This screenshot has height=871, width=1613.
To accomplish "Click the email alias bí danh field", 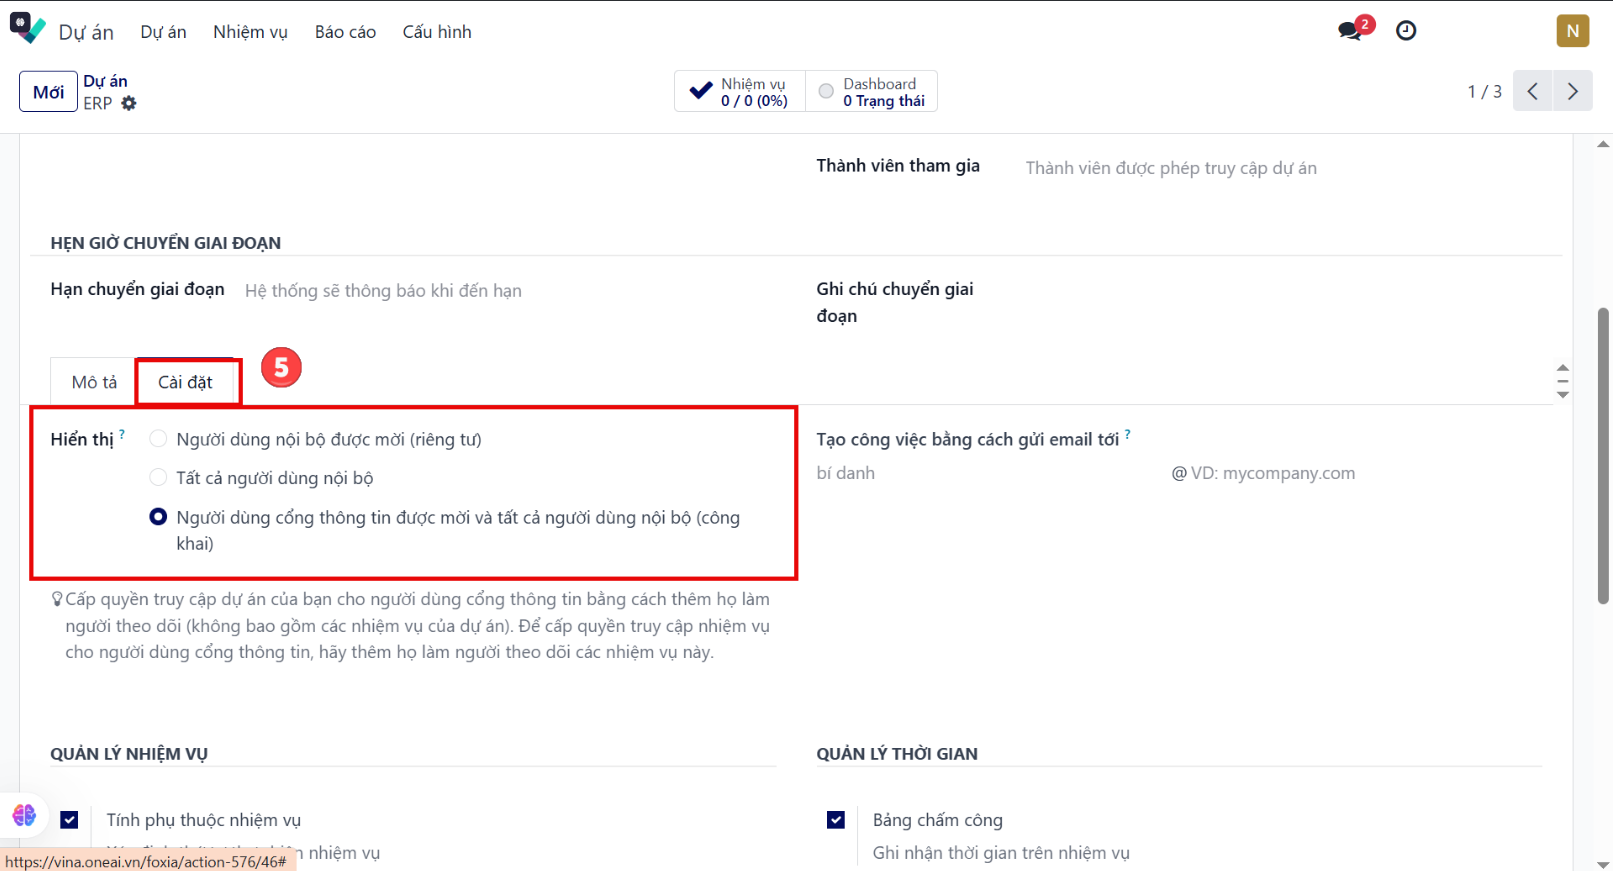I will point(985,473).
